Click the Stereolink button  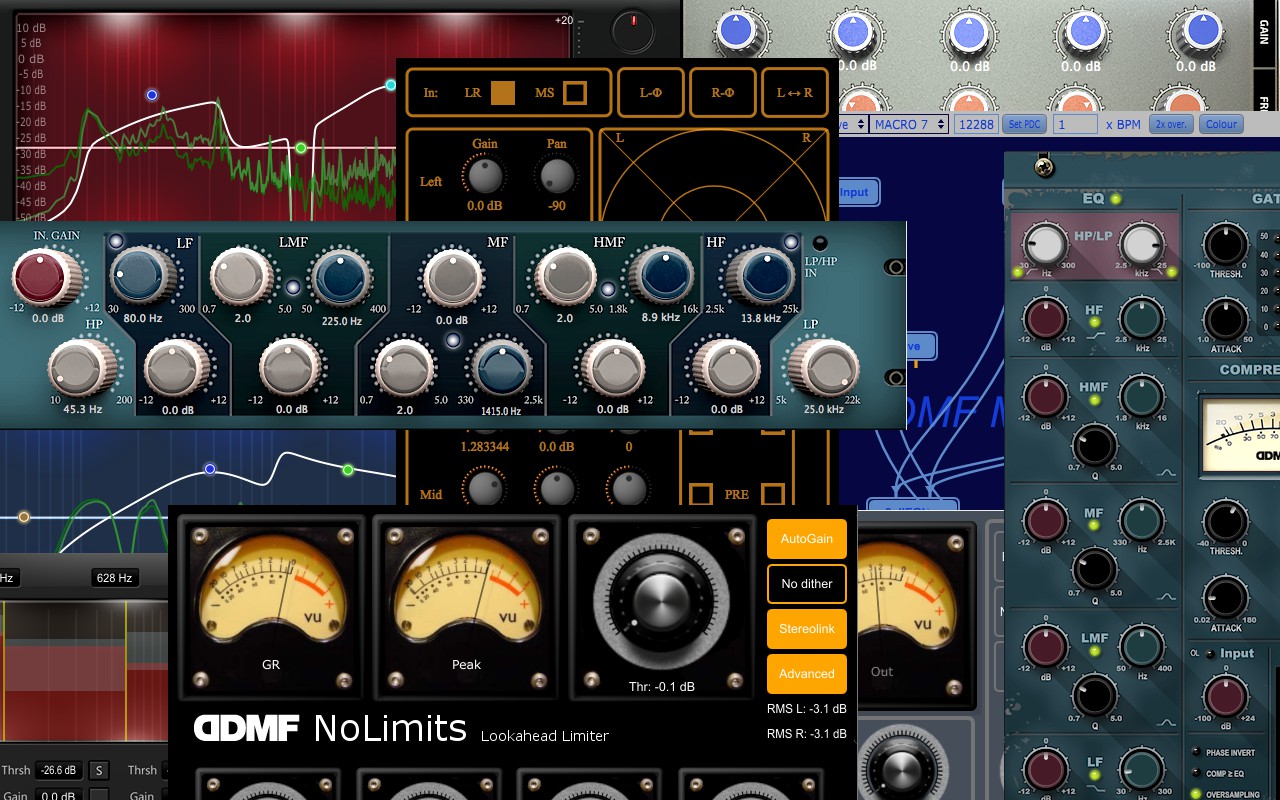pos(807,629)
